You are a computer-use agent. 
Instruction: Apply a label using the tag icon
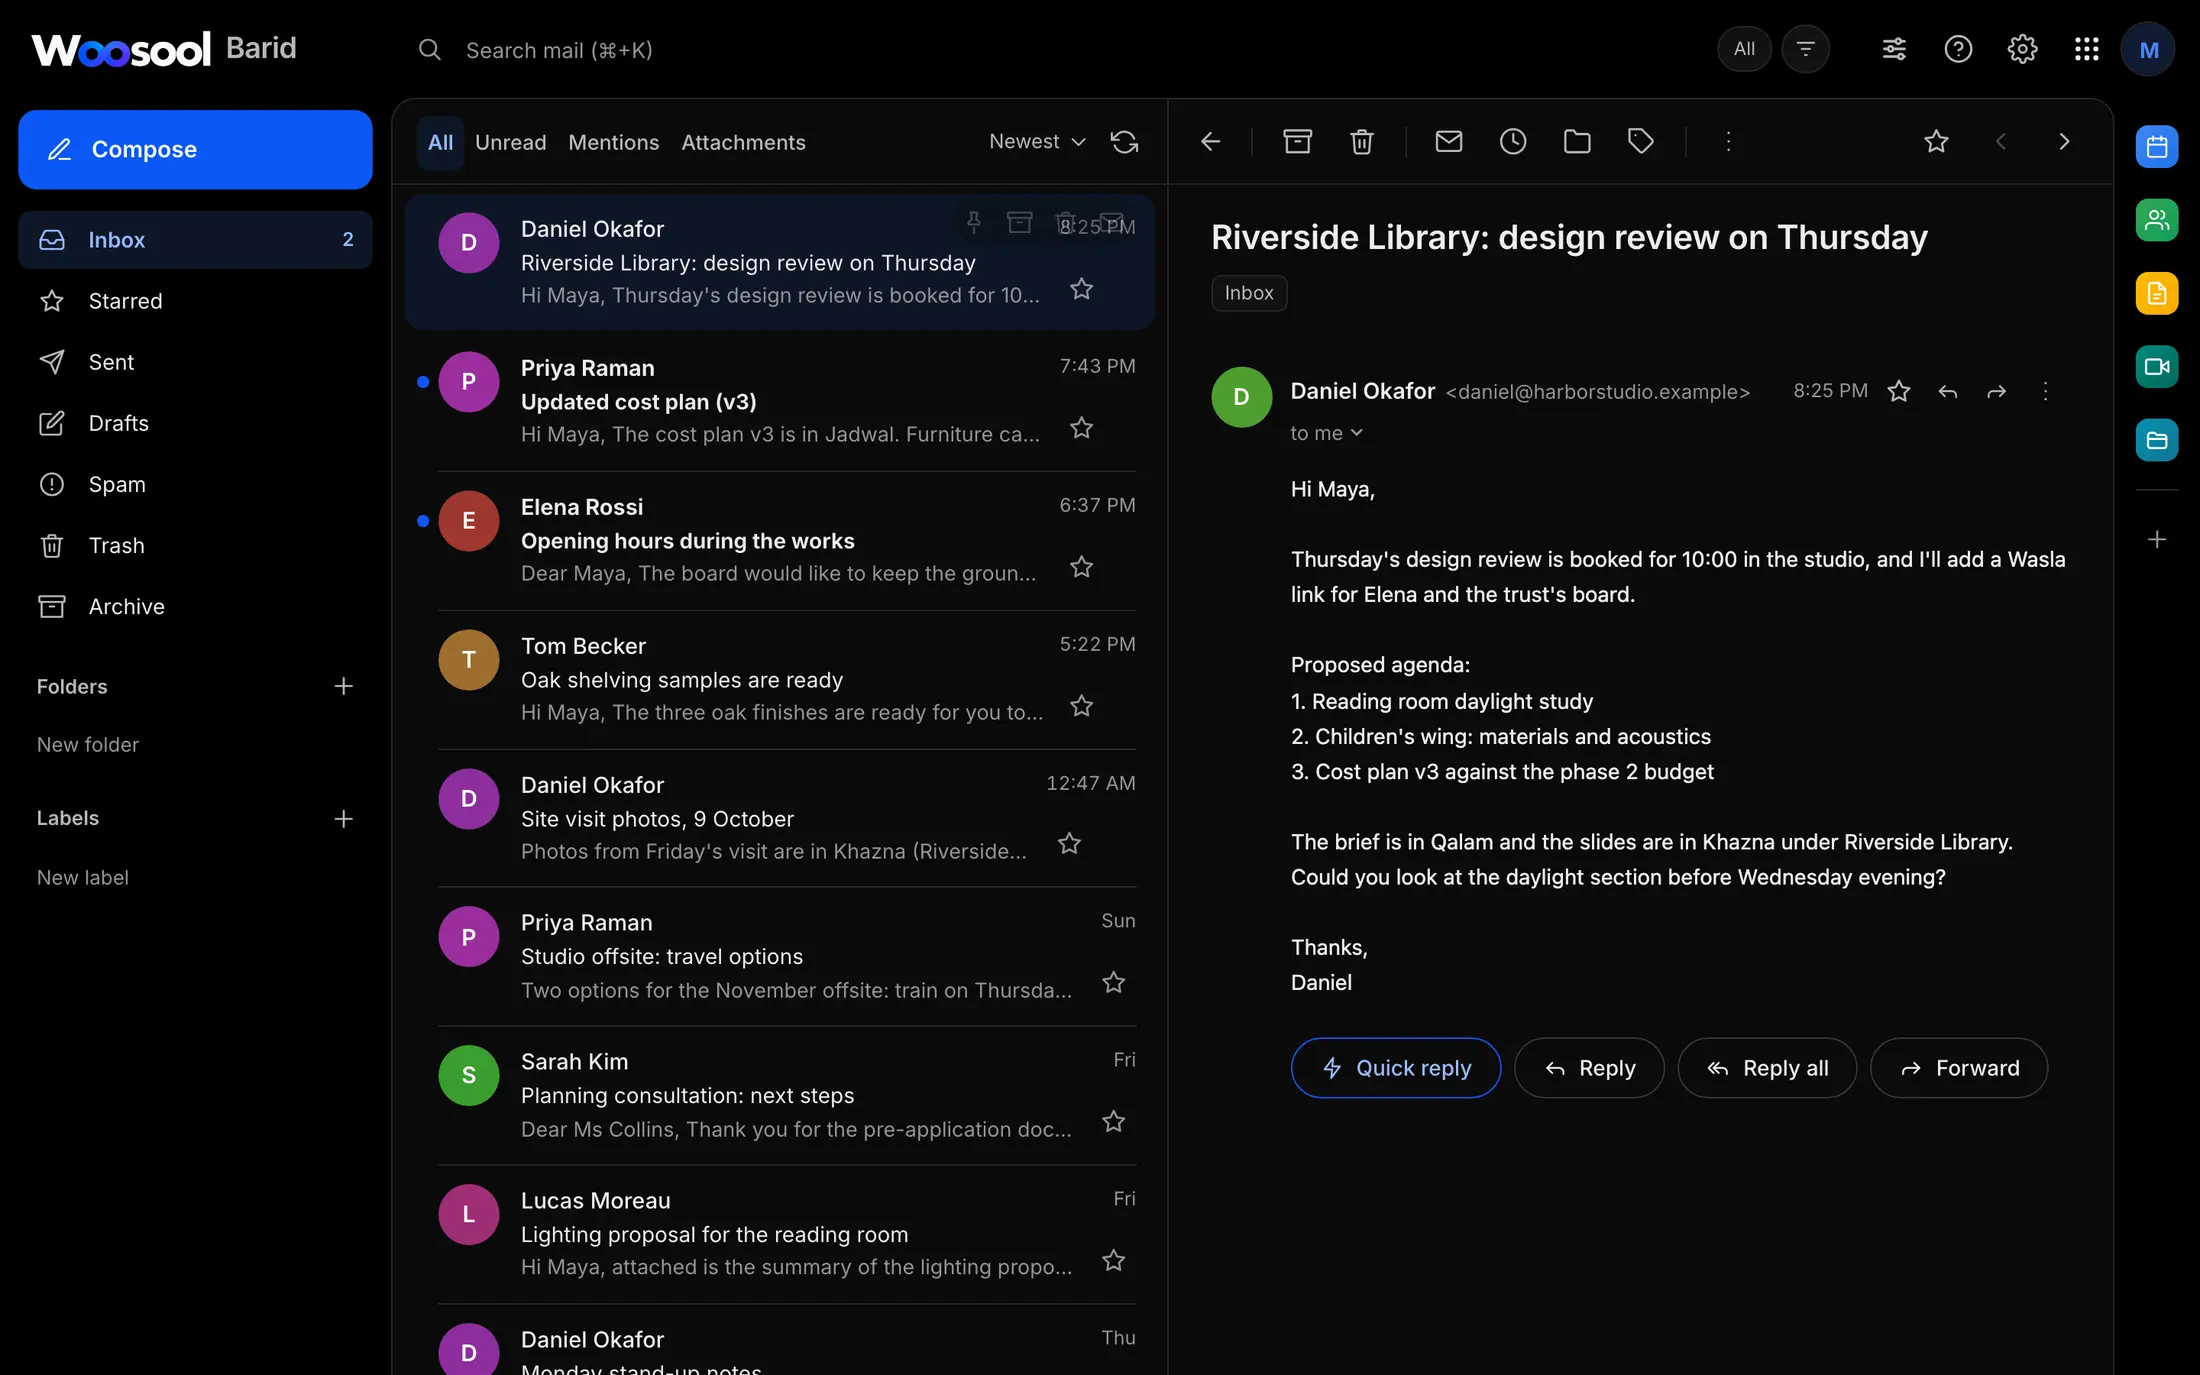1640,141
